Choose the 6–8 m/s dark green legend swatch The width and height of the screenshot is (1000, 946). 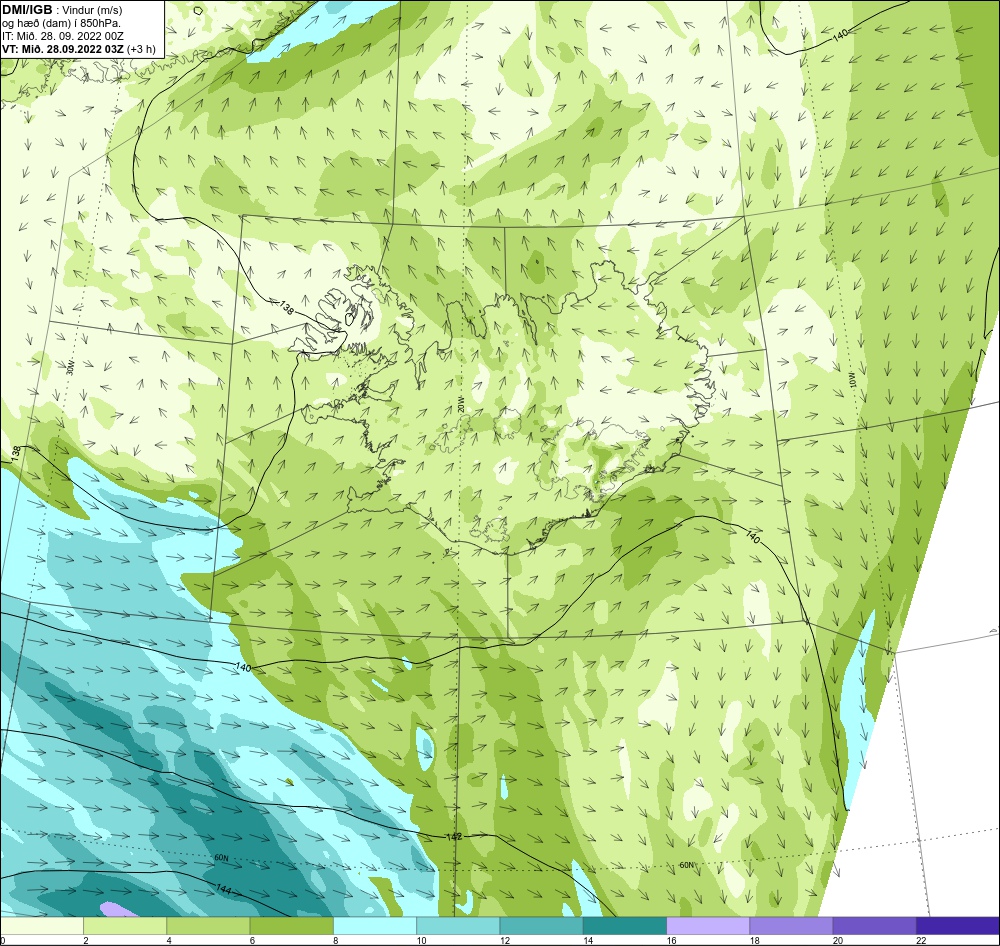[291, 925]
